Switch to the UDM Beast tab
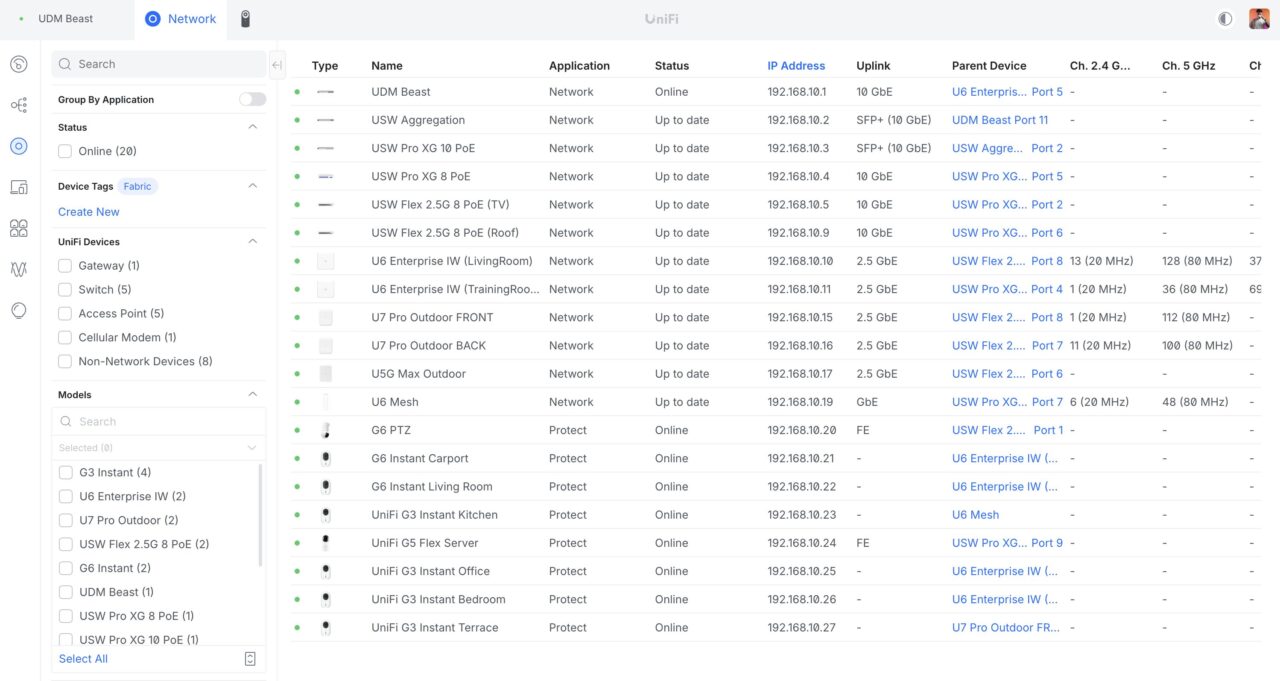Viewport: 1280px width, 681px height. click(66, 19)
